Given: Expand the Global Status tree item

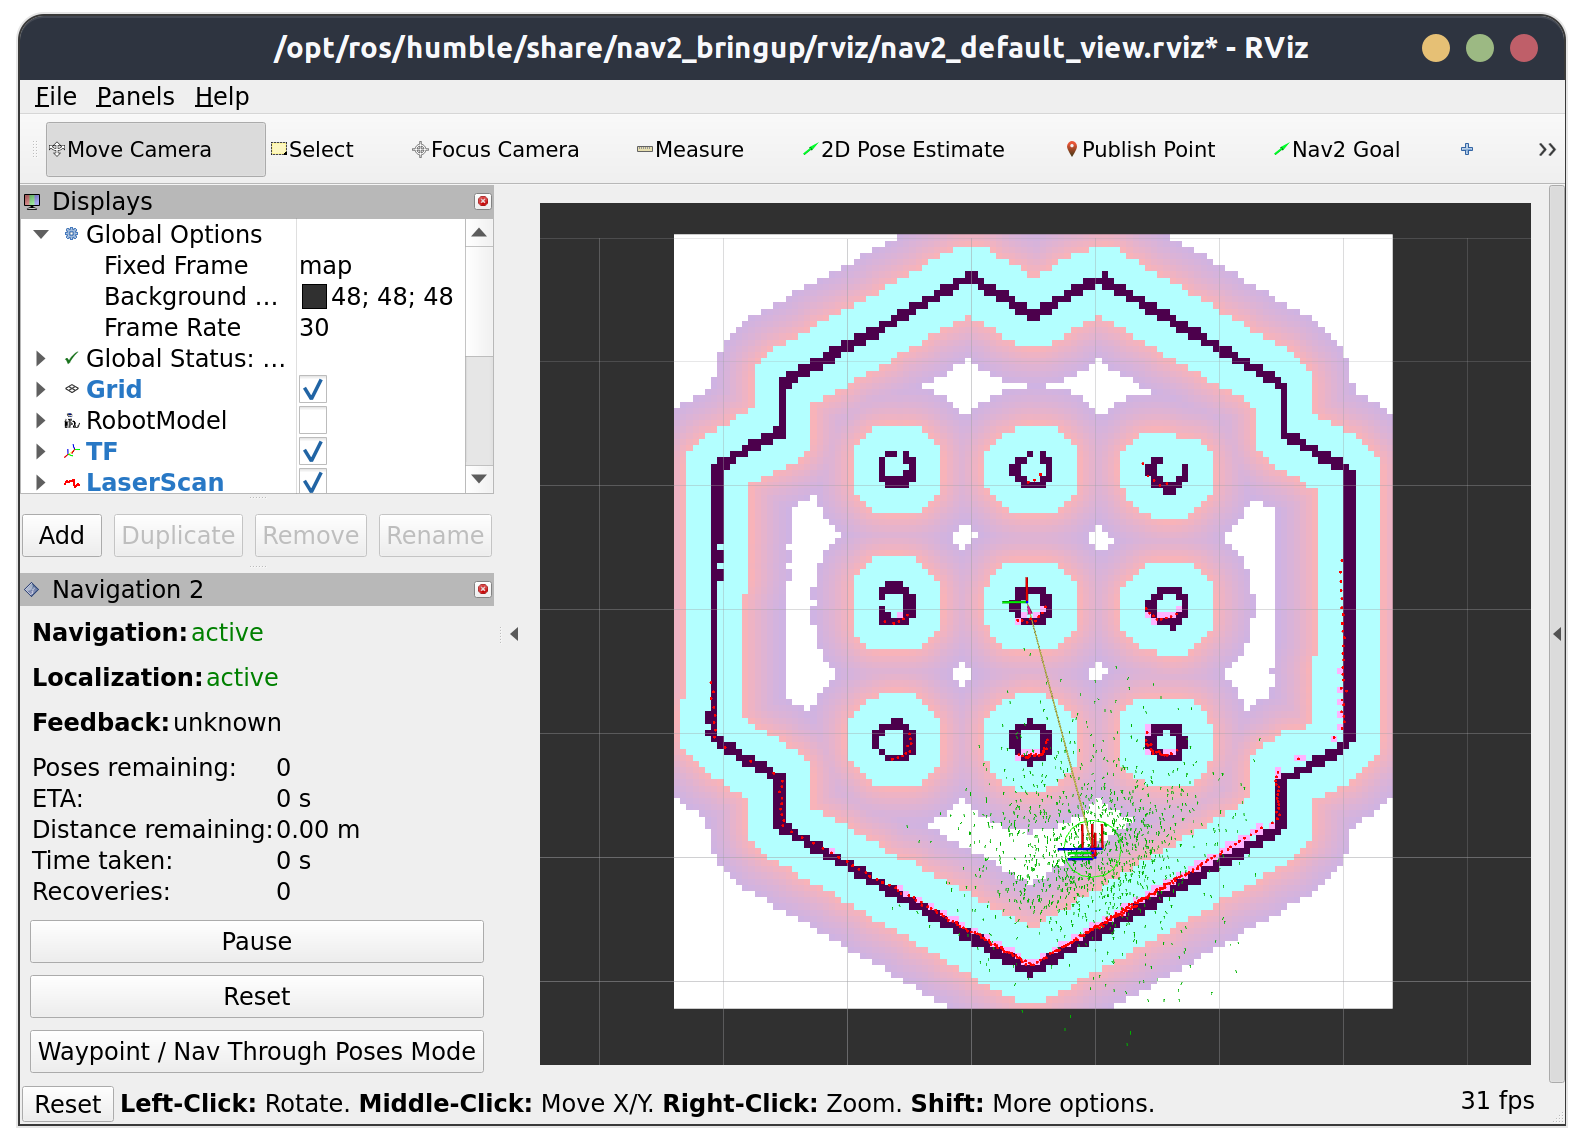Looking at the screenshot, I should [41, 359].
